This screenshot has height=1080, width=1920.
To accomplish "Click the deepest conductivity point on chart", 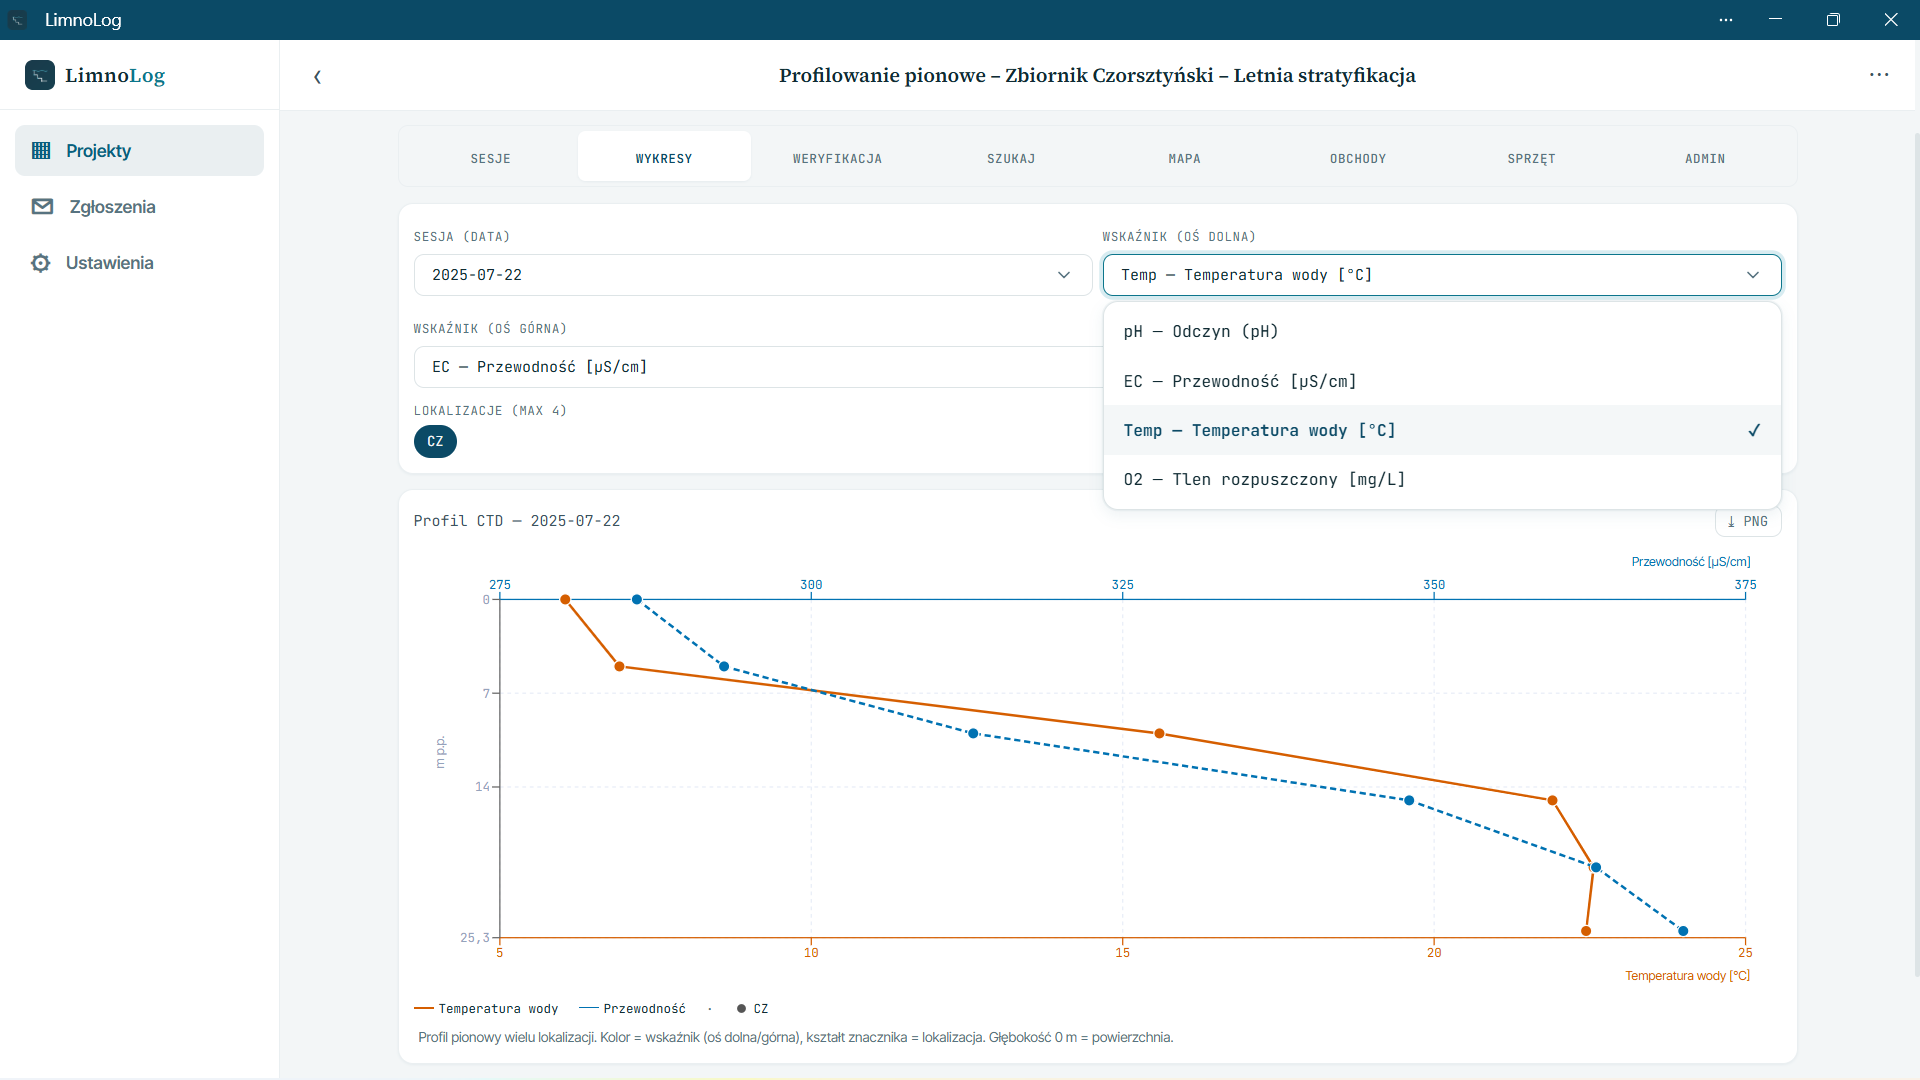I will click(x=1683, y=931).
